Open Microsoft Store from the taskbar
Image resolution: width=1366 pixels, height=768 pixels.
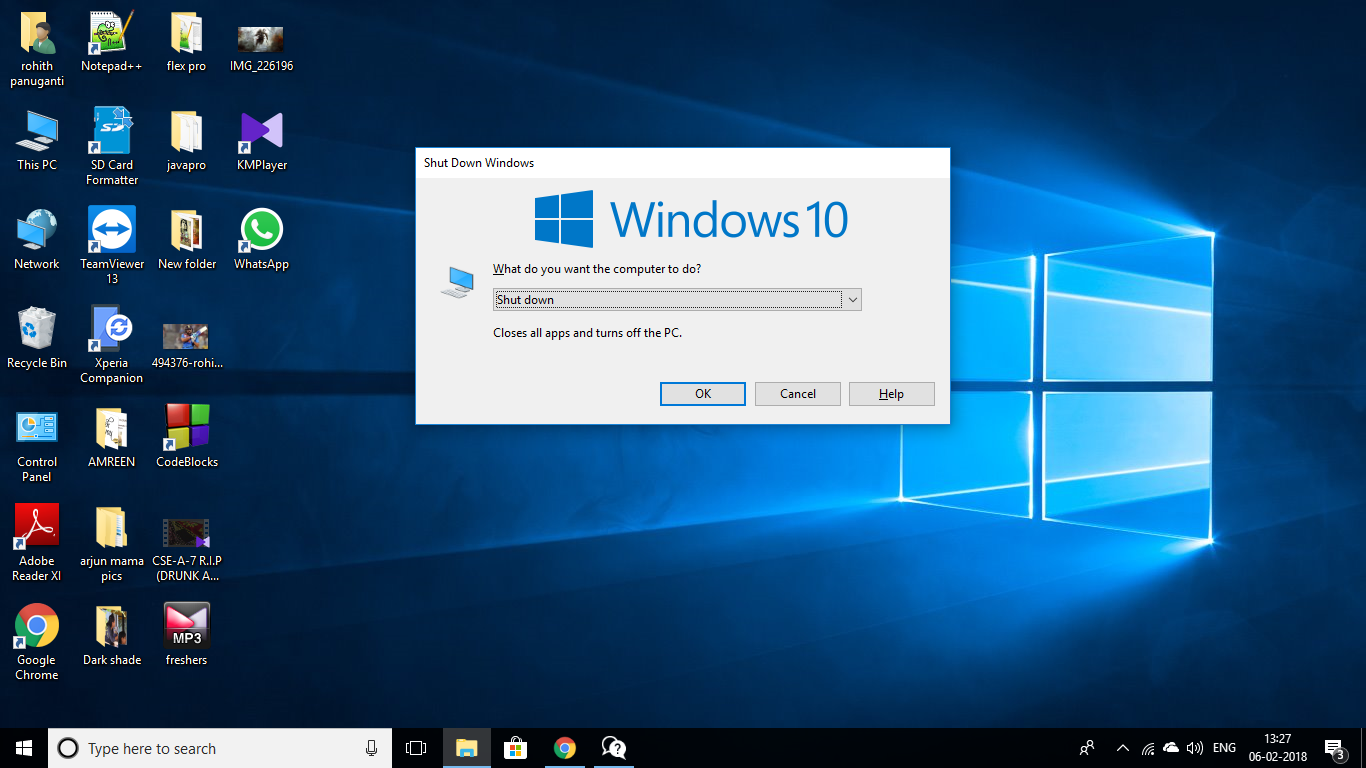[515, 747]
